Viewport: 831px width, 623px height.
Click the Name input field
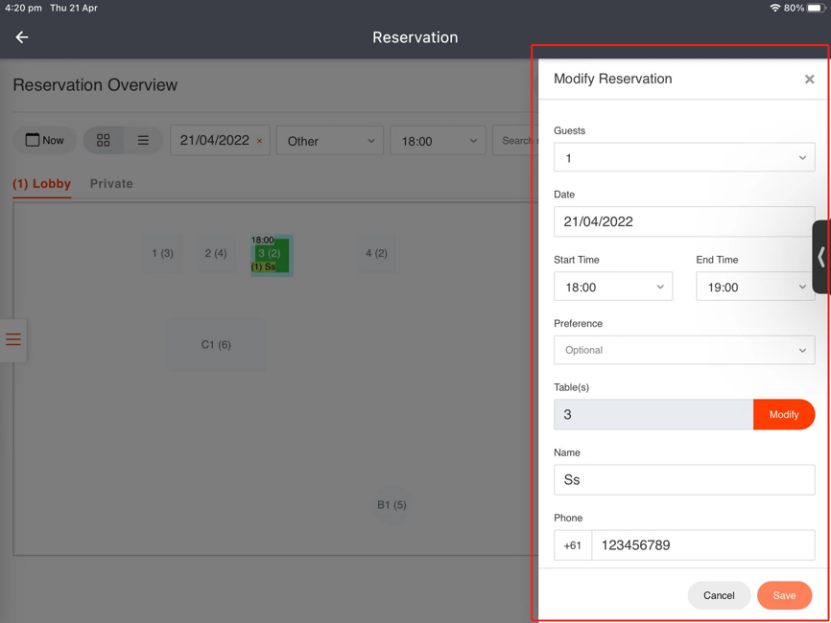pyautogui.click(x=684, y=480)
